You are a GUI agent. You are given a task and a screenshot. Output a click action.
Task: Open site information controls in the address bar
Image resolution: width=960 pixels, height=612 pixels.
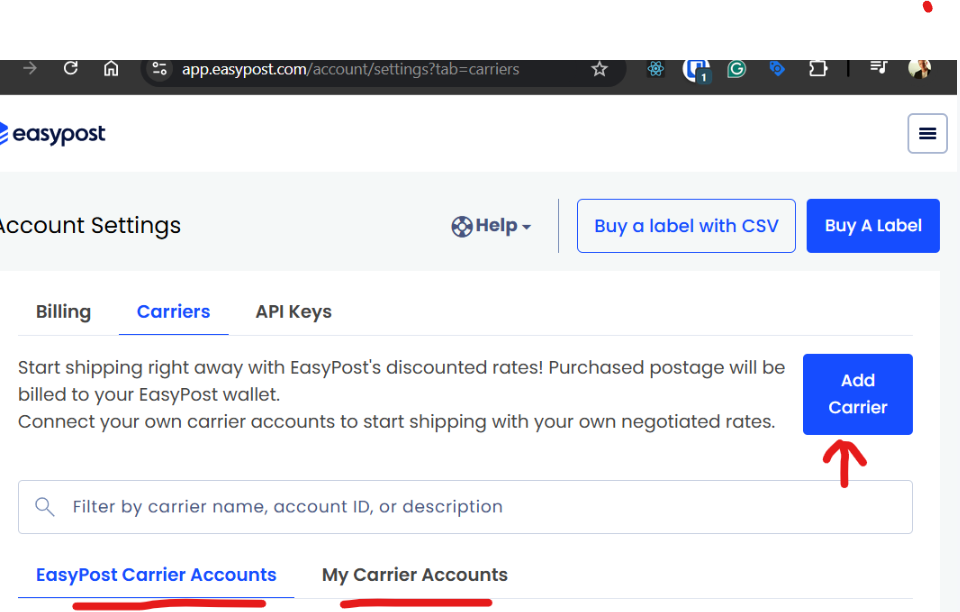(159, 69)
